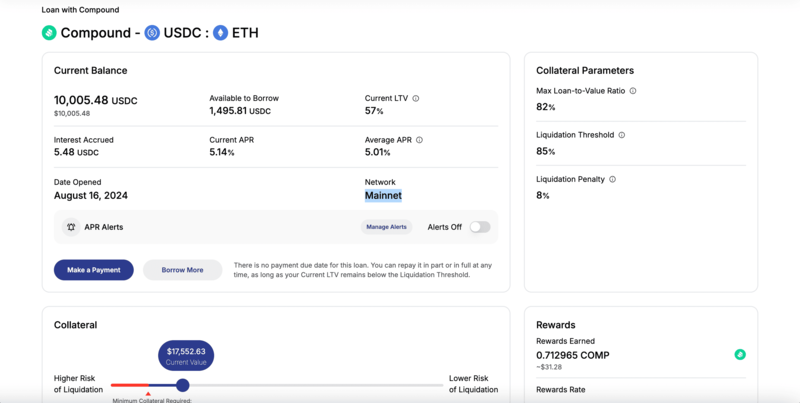800x403 pixels.
Task: Click the 10,005.48 USDC balance value
Action: (x=95, y=100)
